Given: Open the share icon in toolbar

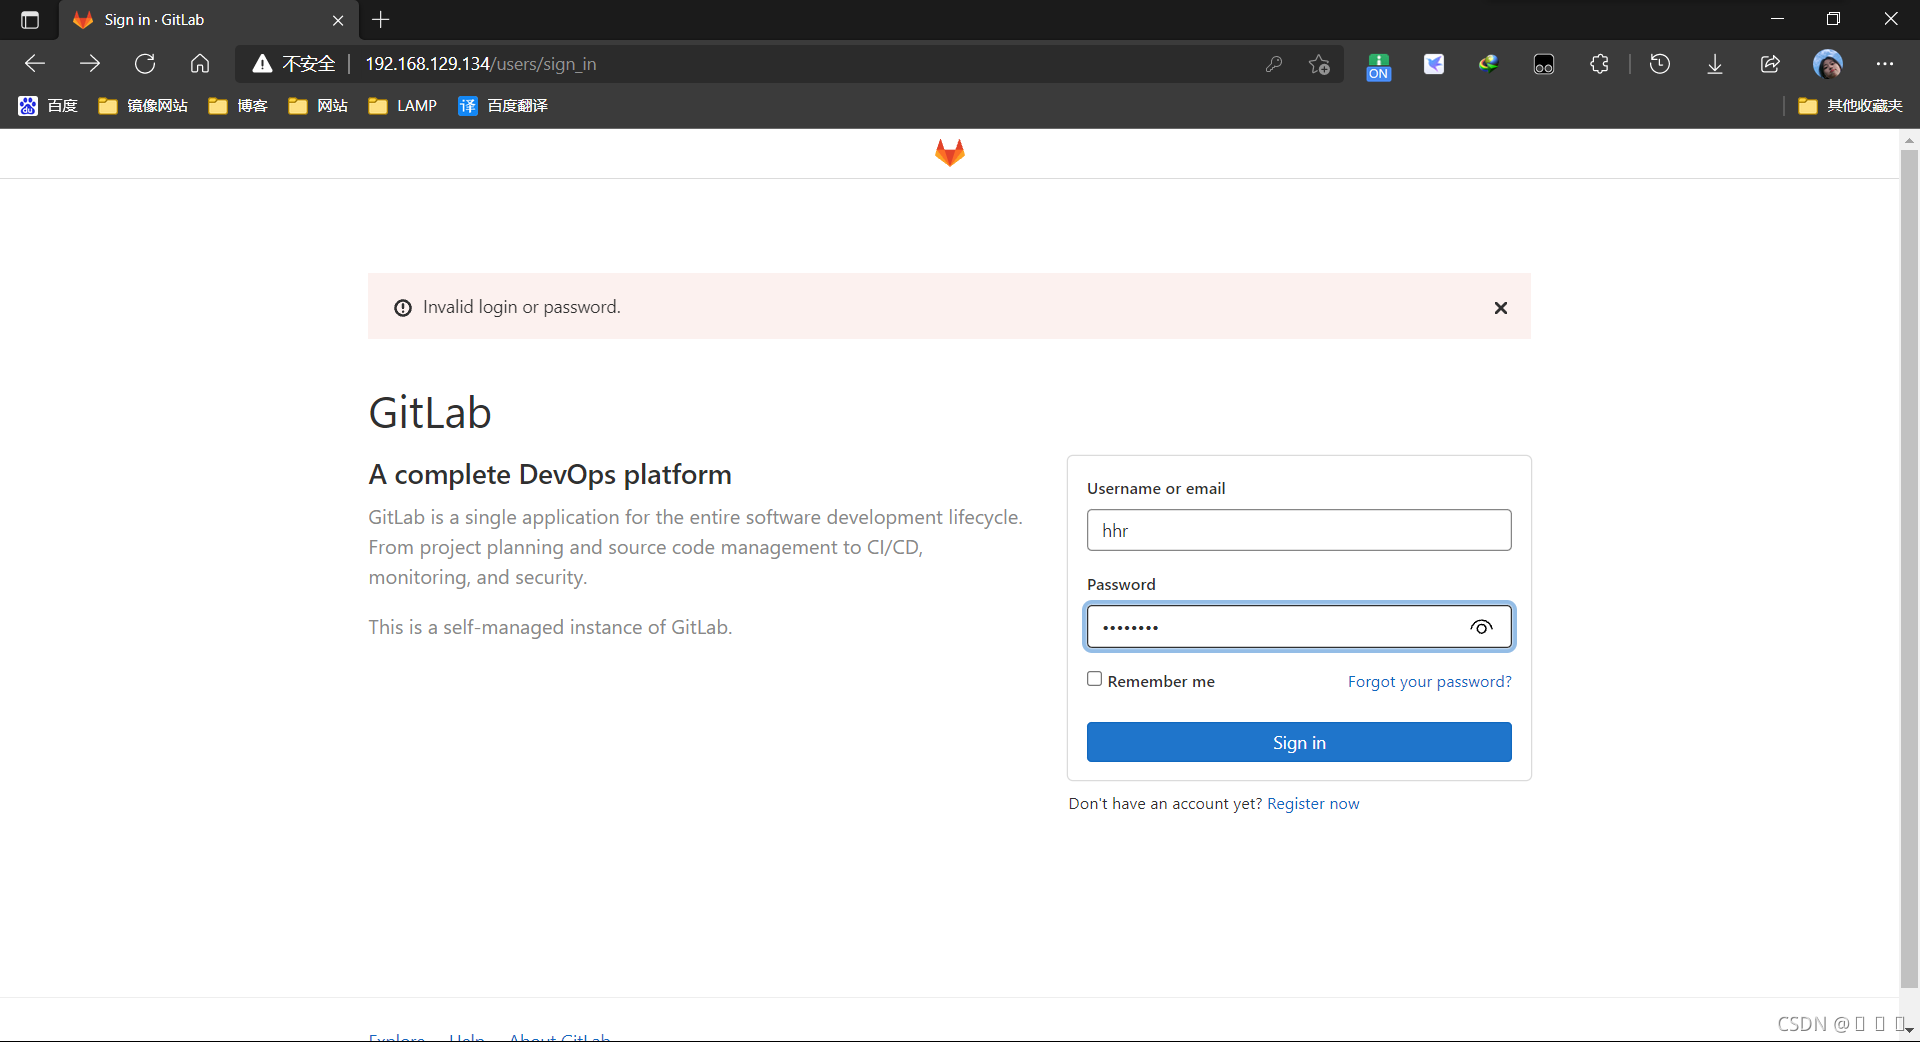Looking at the screenshot, I should pyautogui.click(x=1770, y=64).
